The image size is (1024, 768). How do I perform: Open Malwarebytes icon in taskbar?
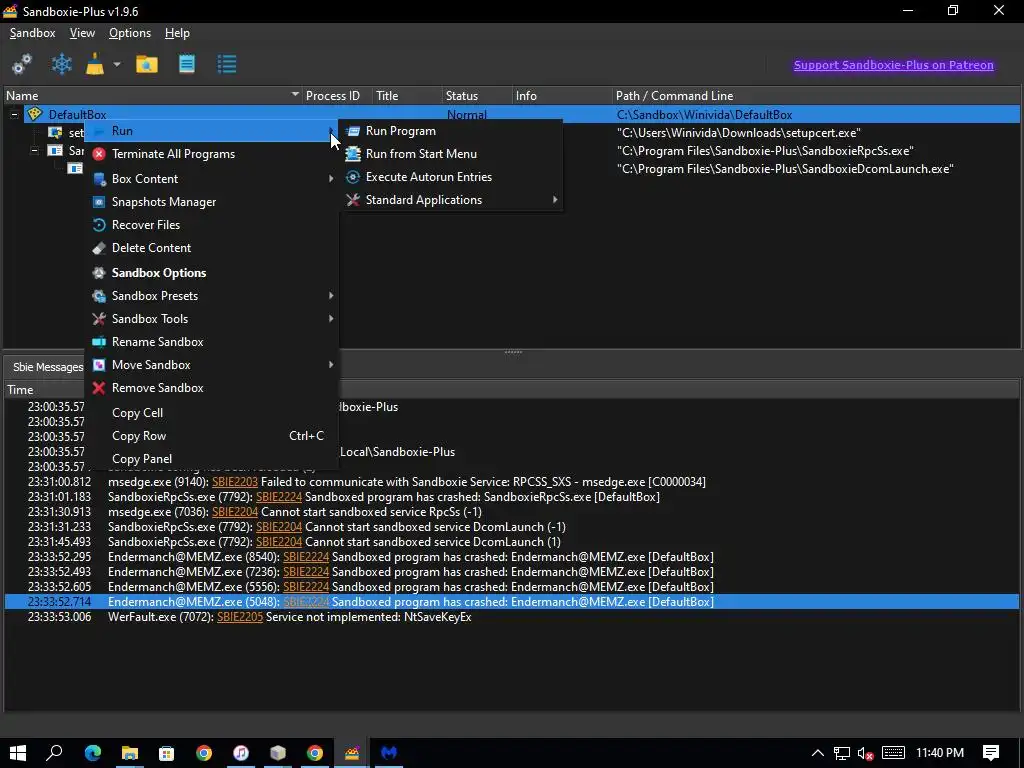point(389,753)
